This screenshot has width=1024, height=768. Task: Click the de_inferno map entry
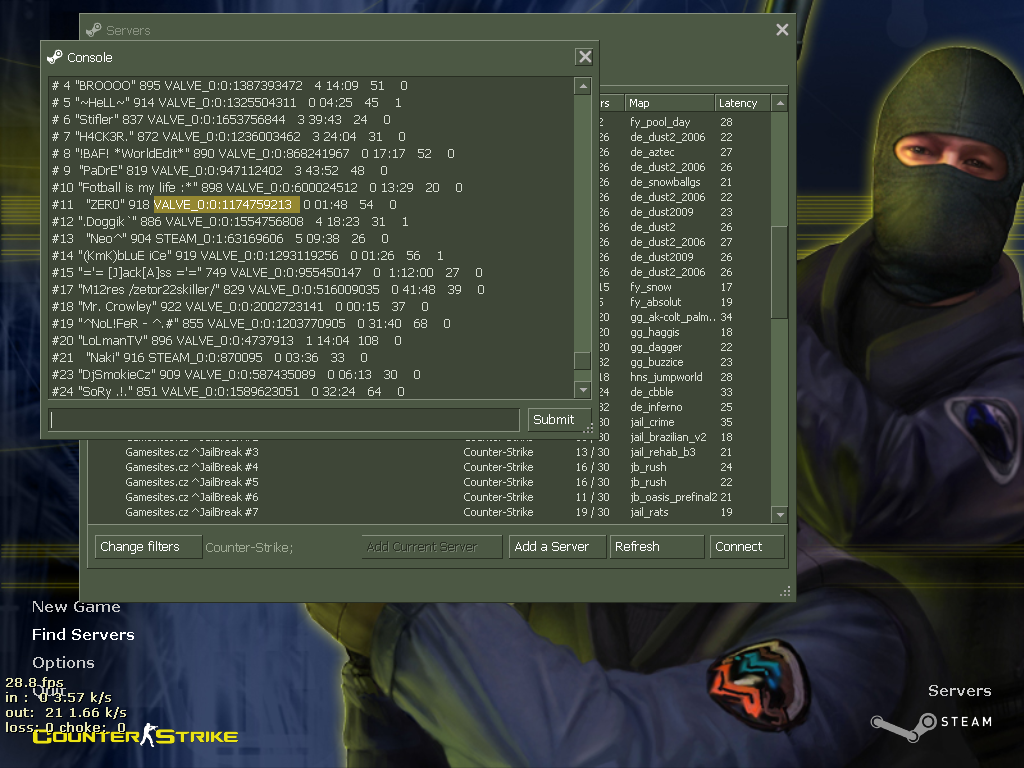tap(656, 408)
